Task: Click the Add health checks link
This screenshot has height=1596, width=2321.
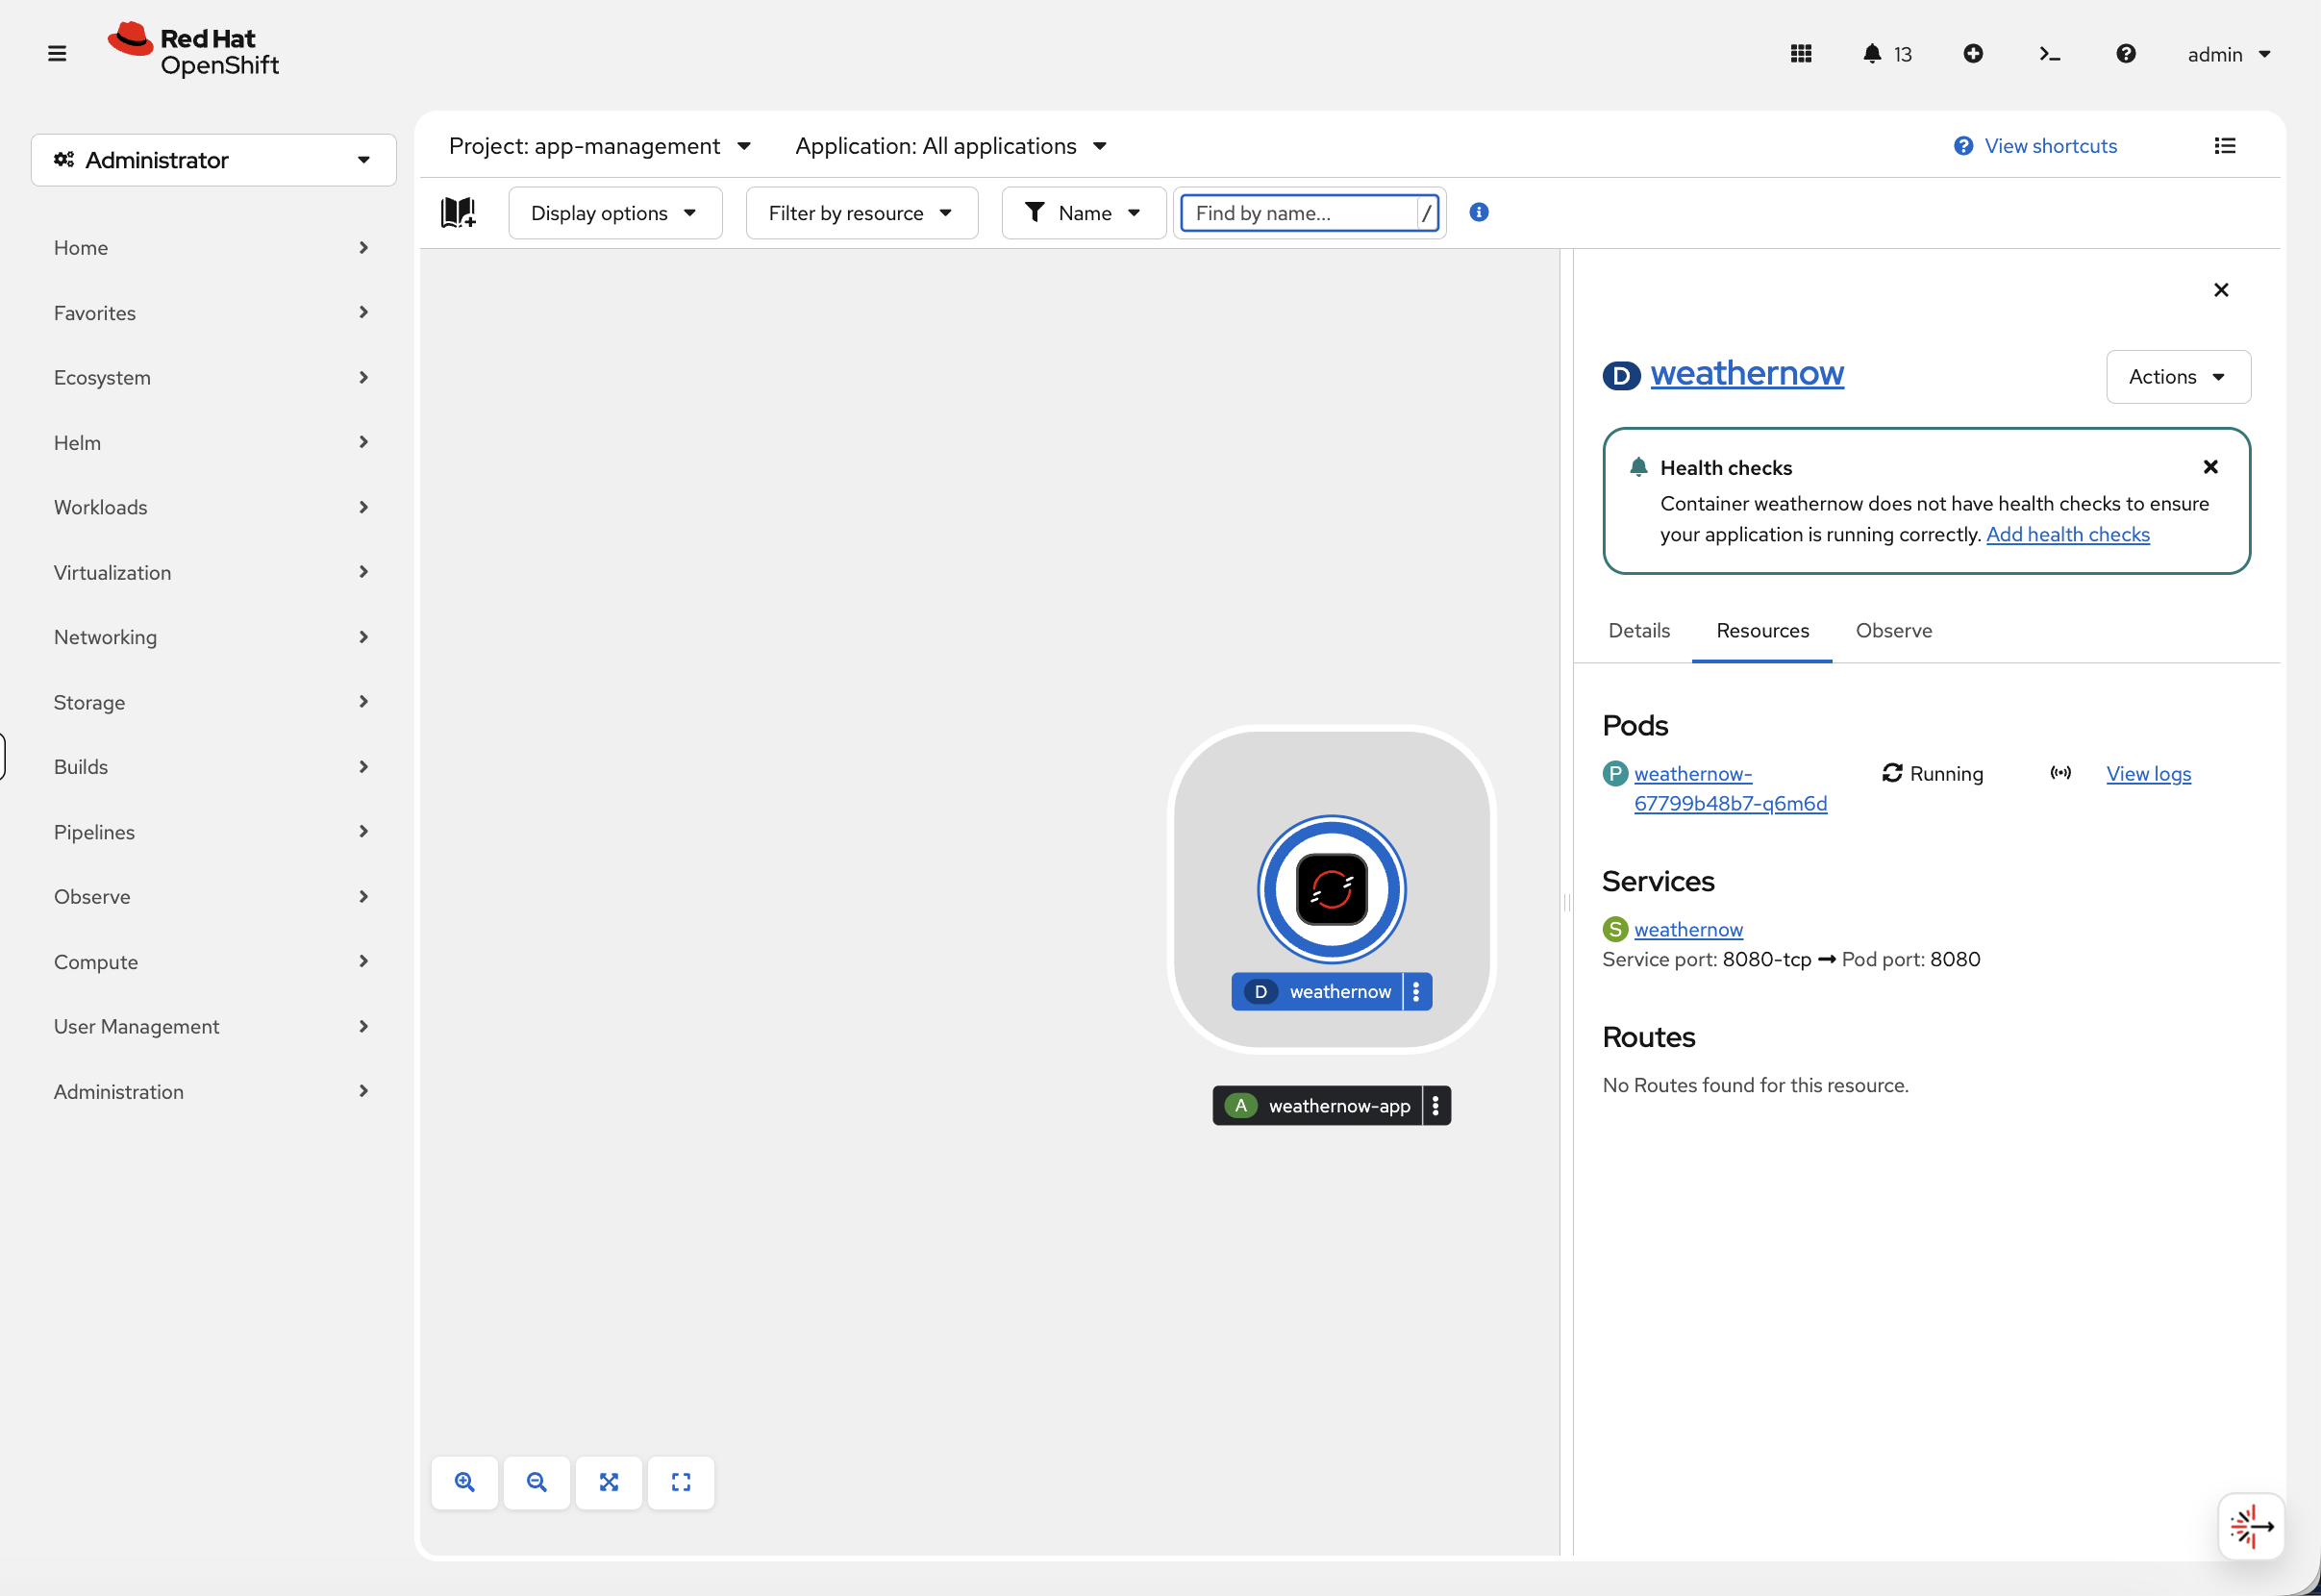Action: (x=2067, y=534)
